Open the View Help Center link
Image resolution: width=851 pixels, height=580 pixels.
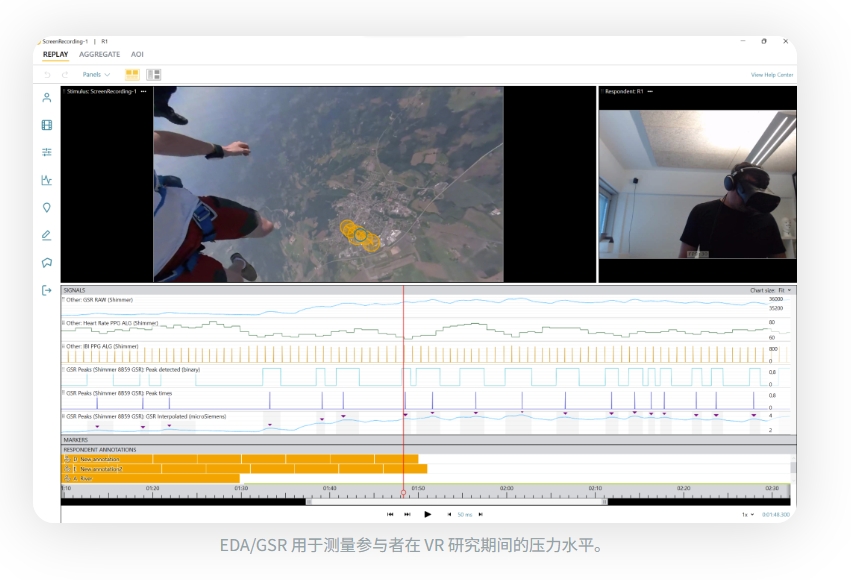tap(771, 75)
